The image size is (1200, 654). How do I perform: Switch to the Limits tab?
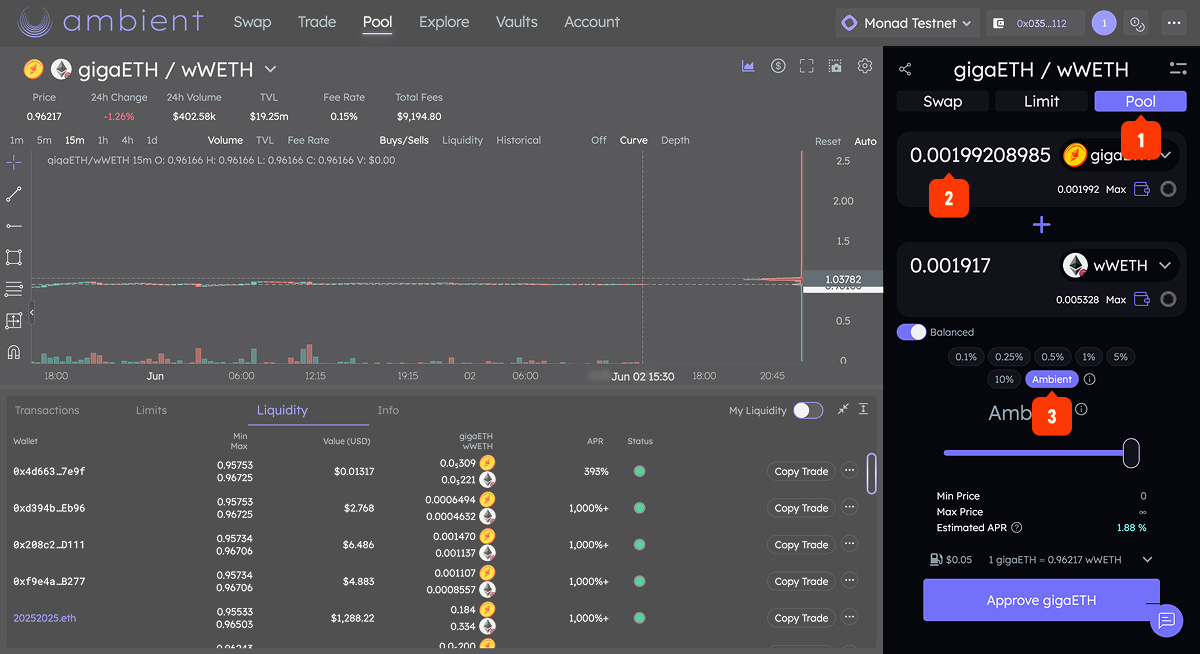pos(151,410)
